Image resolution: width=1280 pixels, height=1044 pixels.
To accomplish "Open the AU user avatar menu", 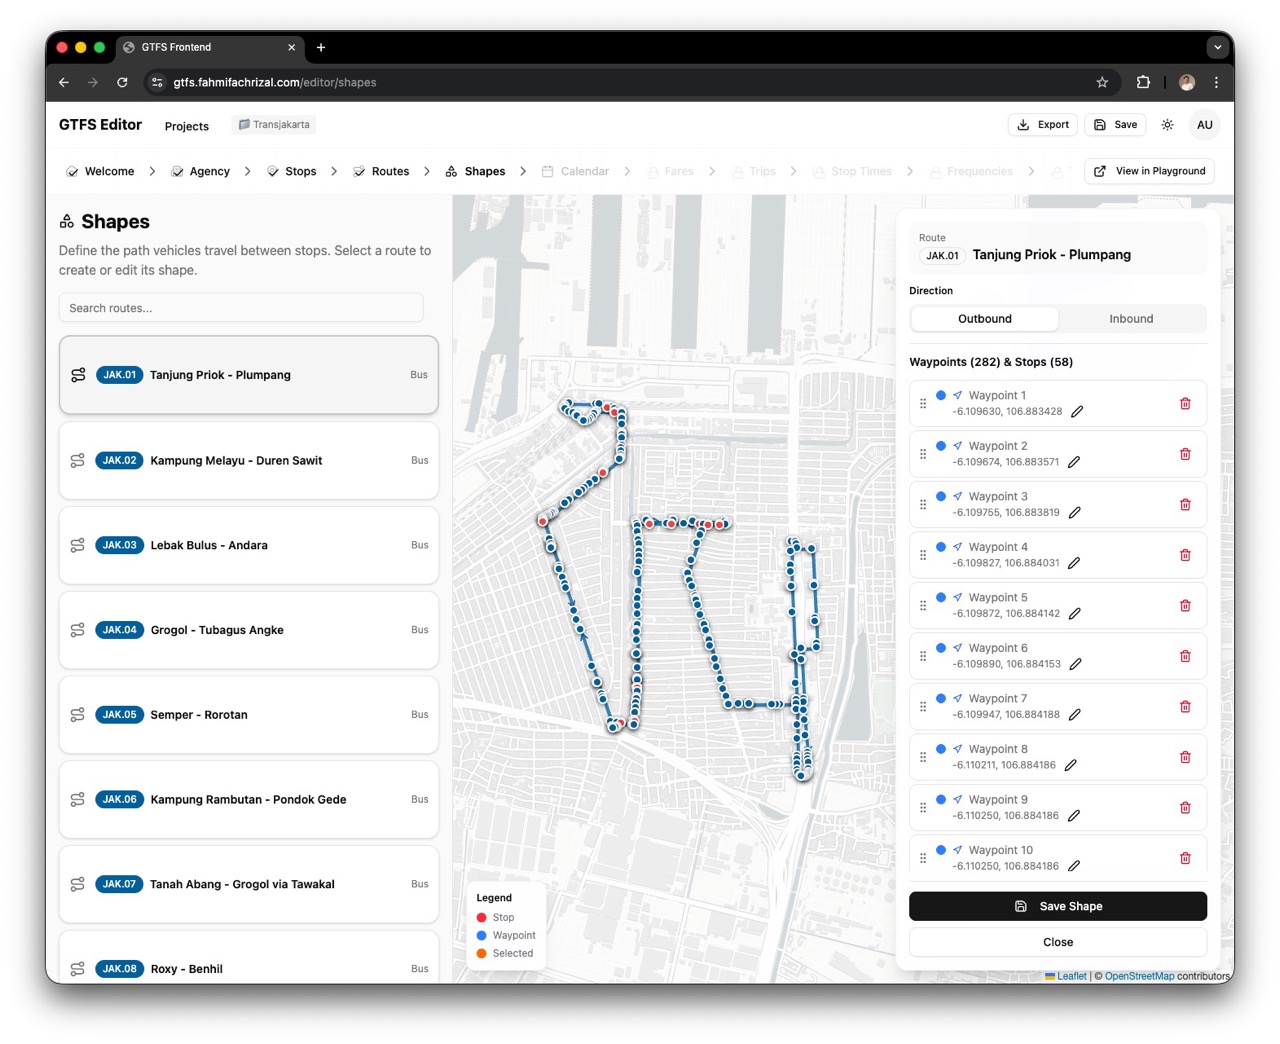I will click(x=1204, y=125).
